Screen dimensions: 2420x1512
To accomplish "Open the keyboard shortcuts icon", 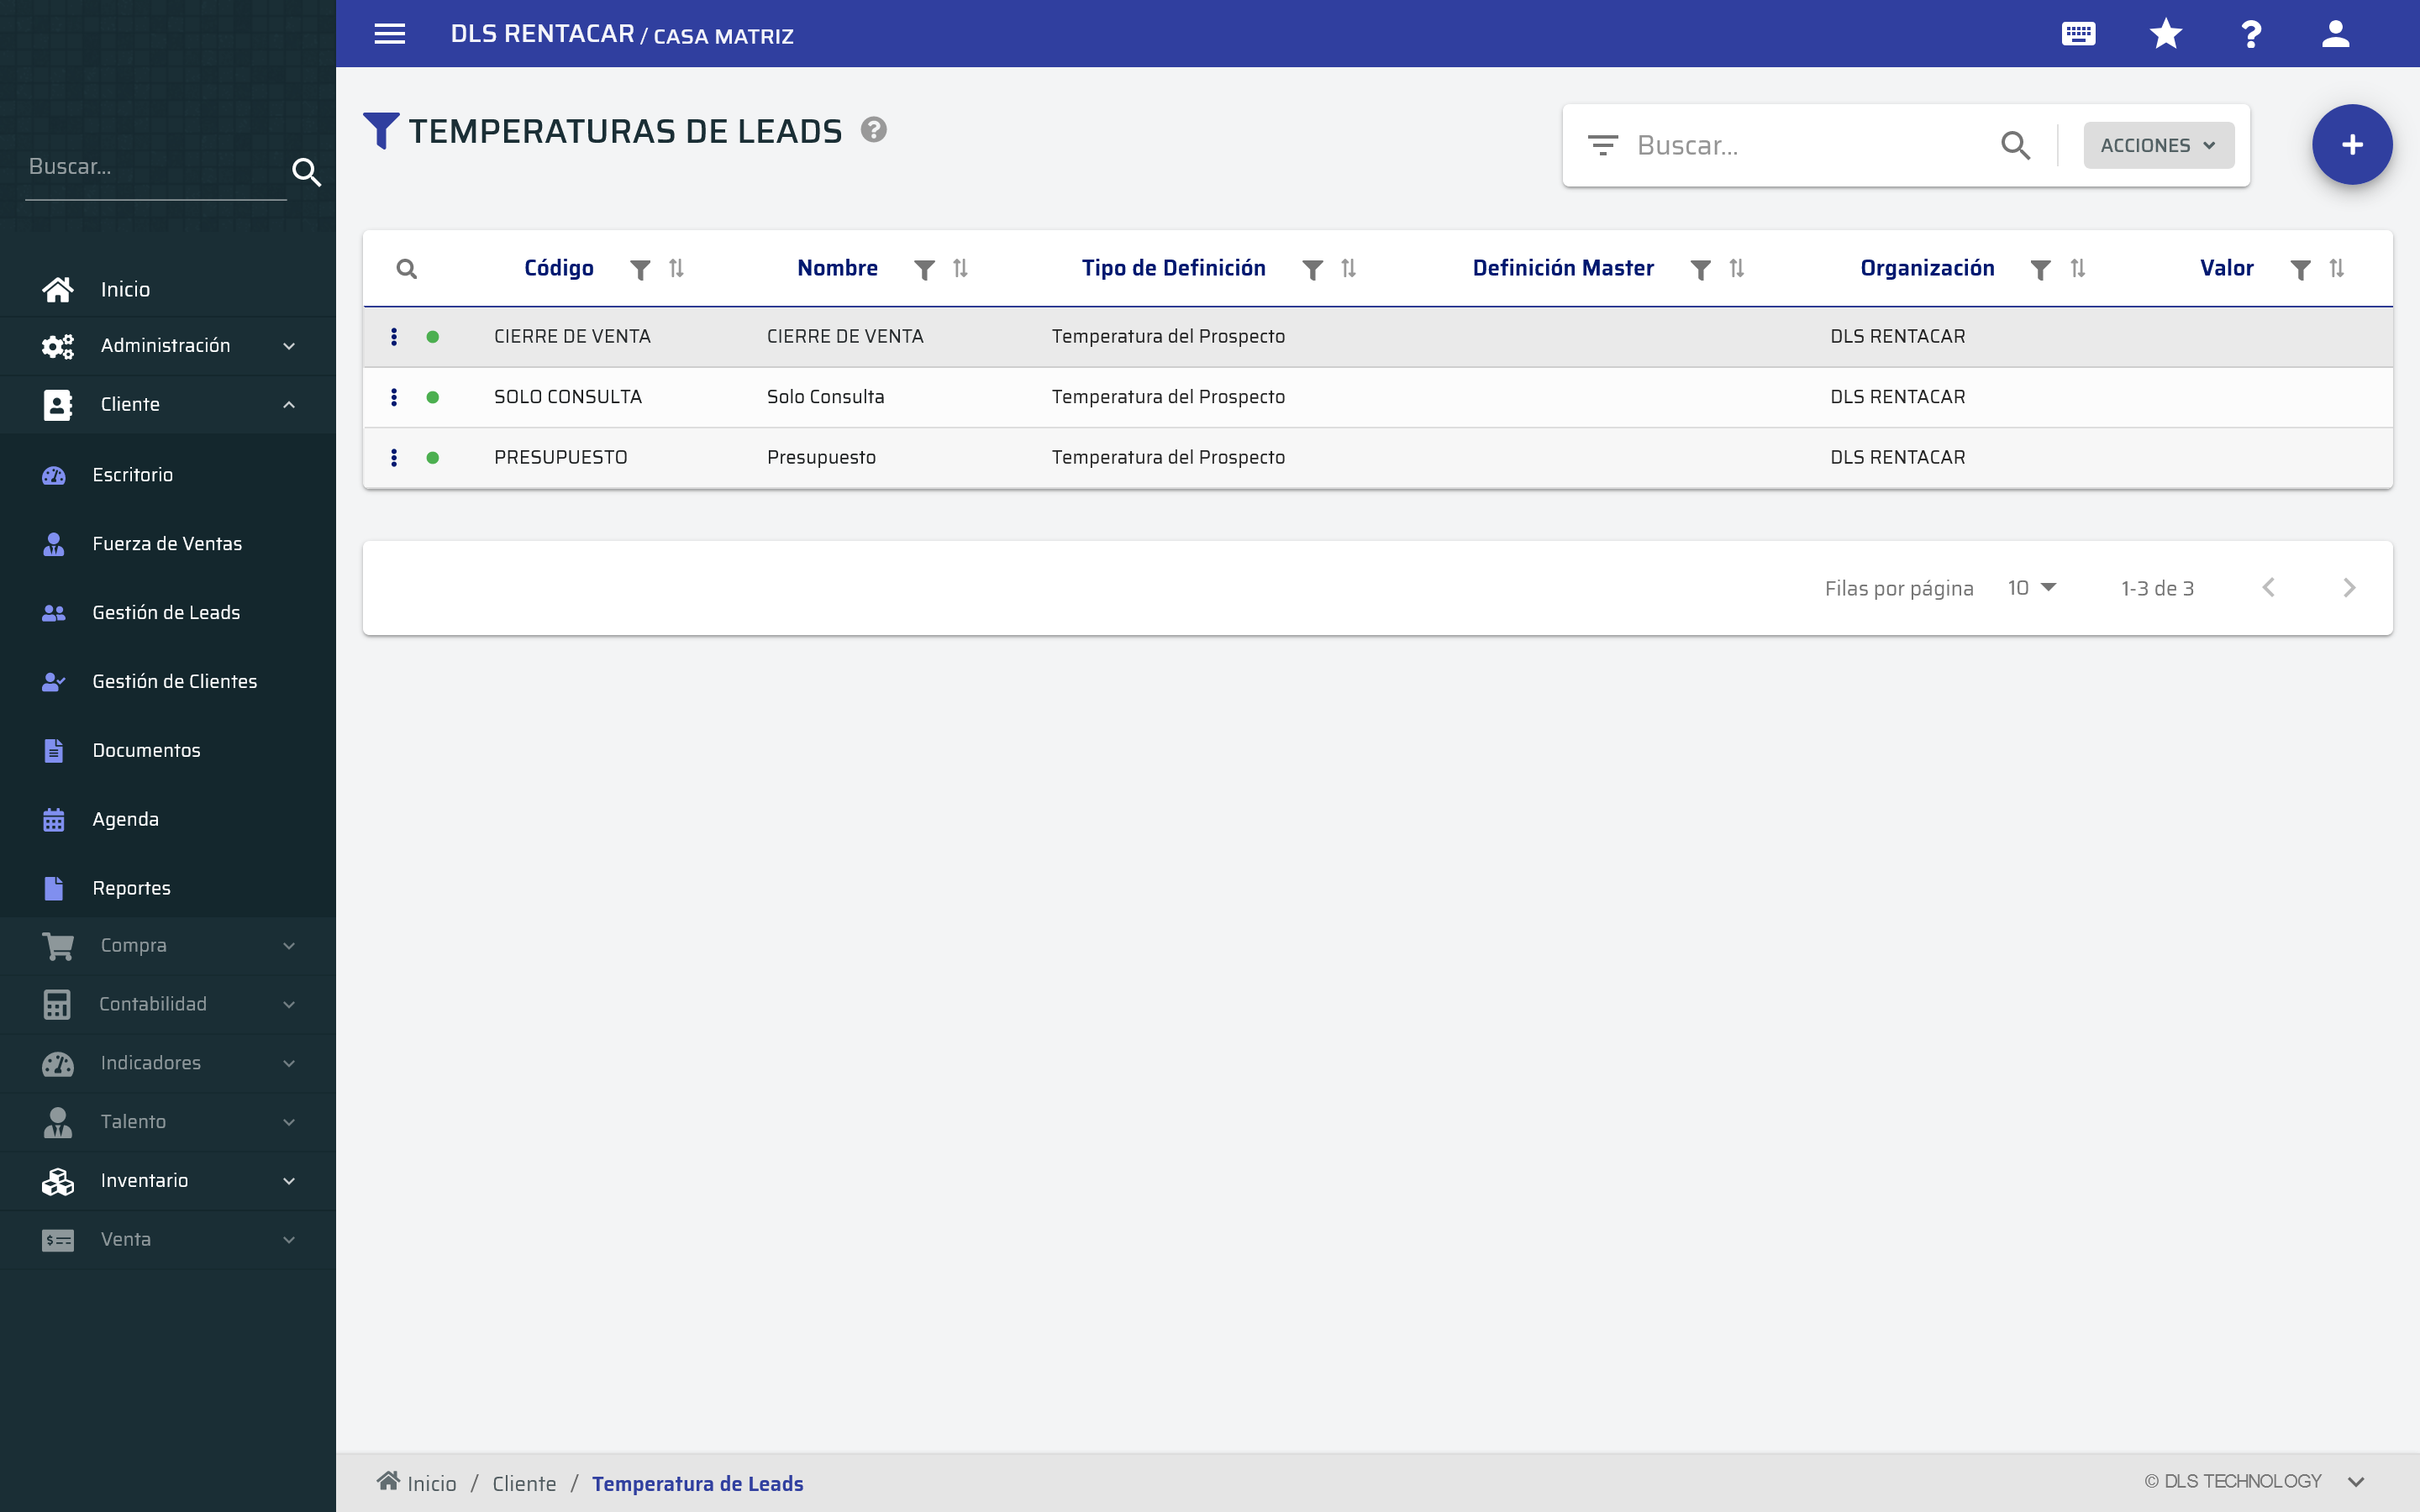I will 2078,34.
